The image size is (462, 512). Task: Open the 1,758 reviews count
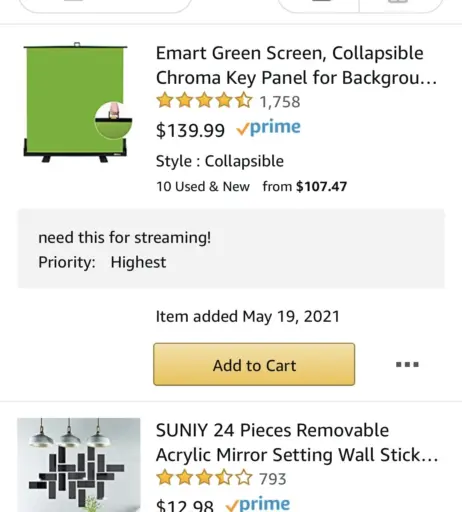[x=280, y=102]
